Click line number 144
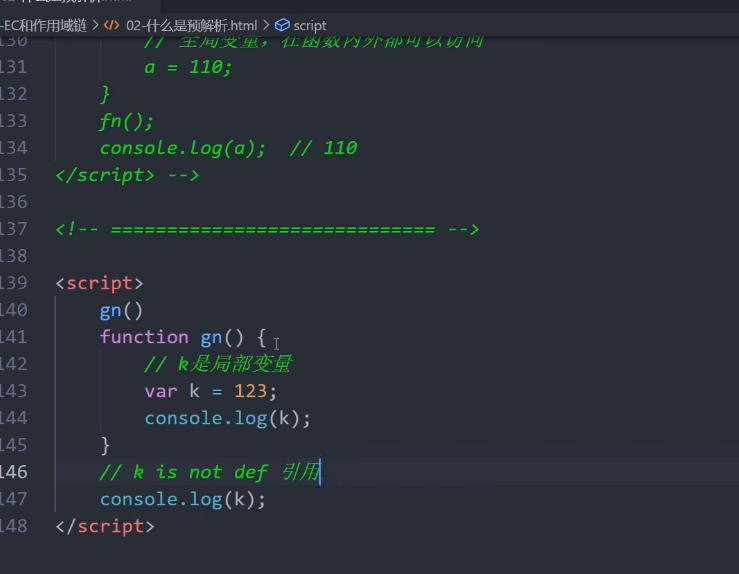 pos(13,418)
